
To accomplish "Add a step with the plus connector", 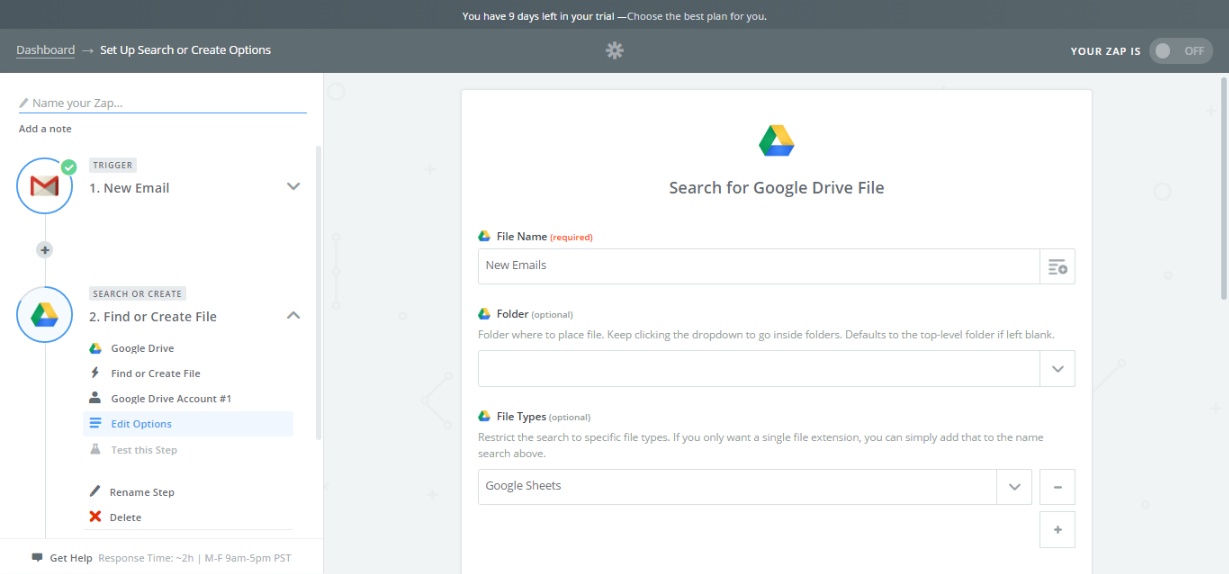I will (x=44, y=249).
